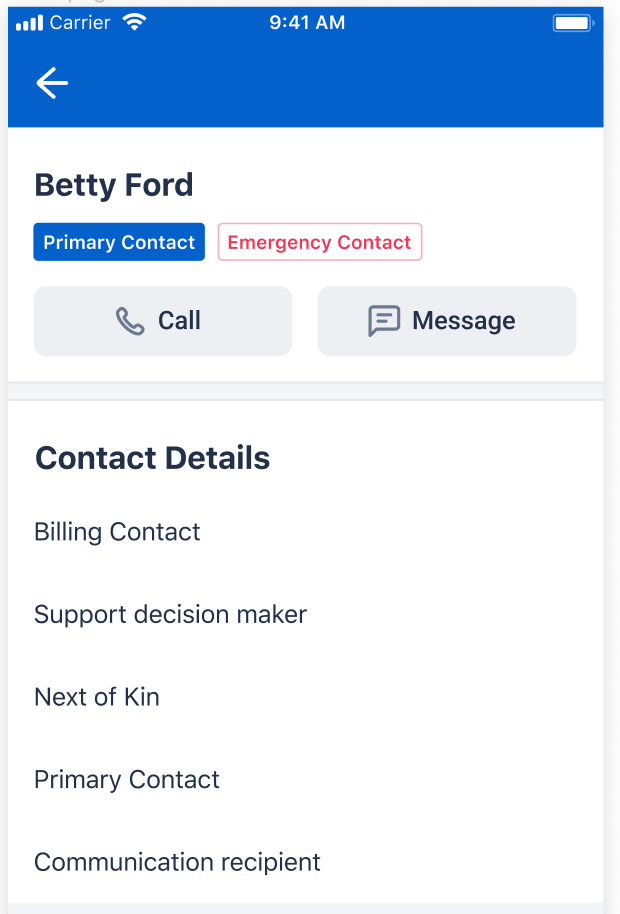This screenshot has height=914, width=620.
Task: Tap the Wi-Fi status icon
Action: point(135,22)
